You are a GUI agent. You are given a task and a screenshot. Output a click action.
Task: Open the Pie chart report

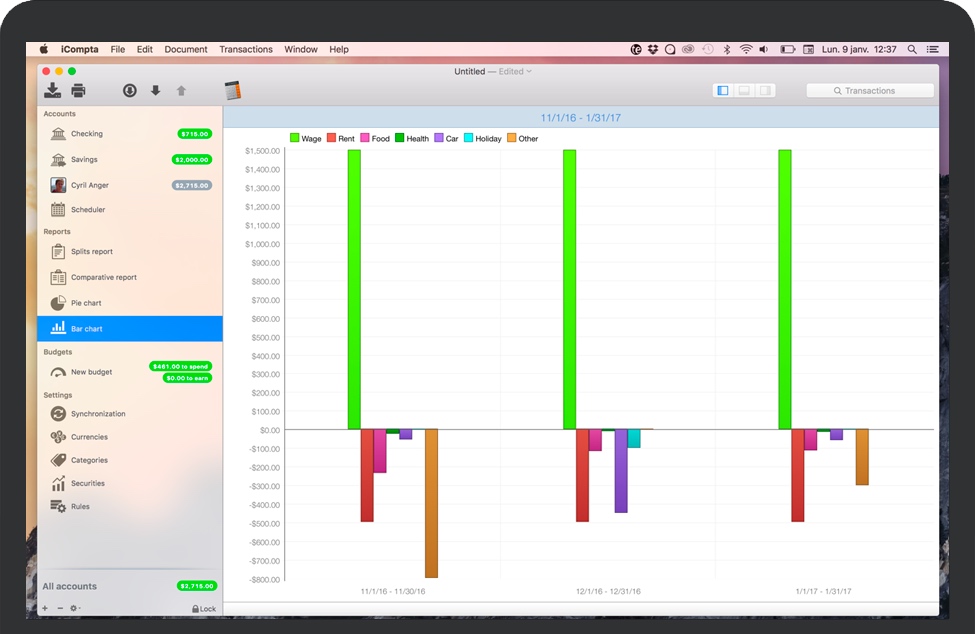[x=86, y=303]
